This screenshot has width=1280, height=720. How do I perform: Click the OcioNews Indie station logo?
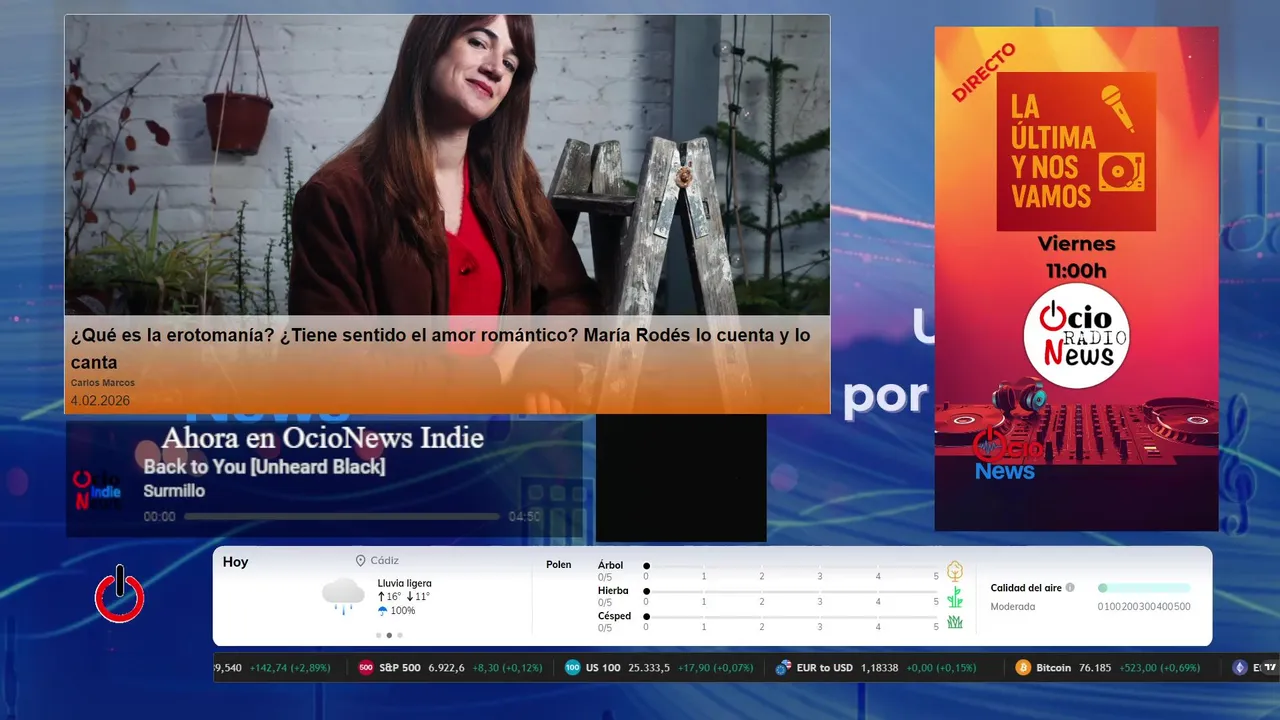point(98,490)
